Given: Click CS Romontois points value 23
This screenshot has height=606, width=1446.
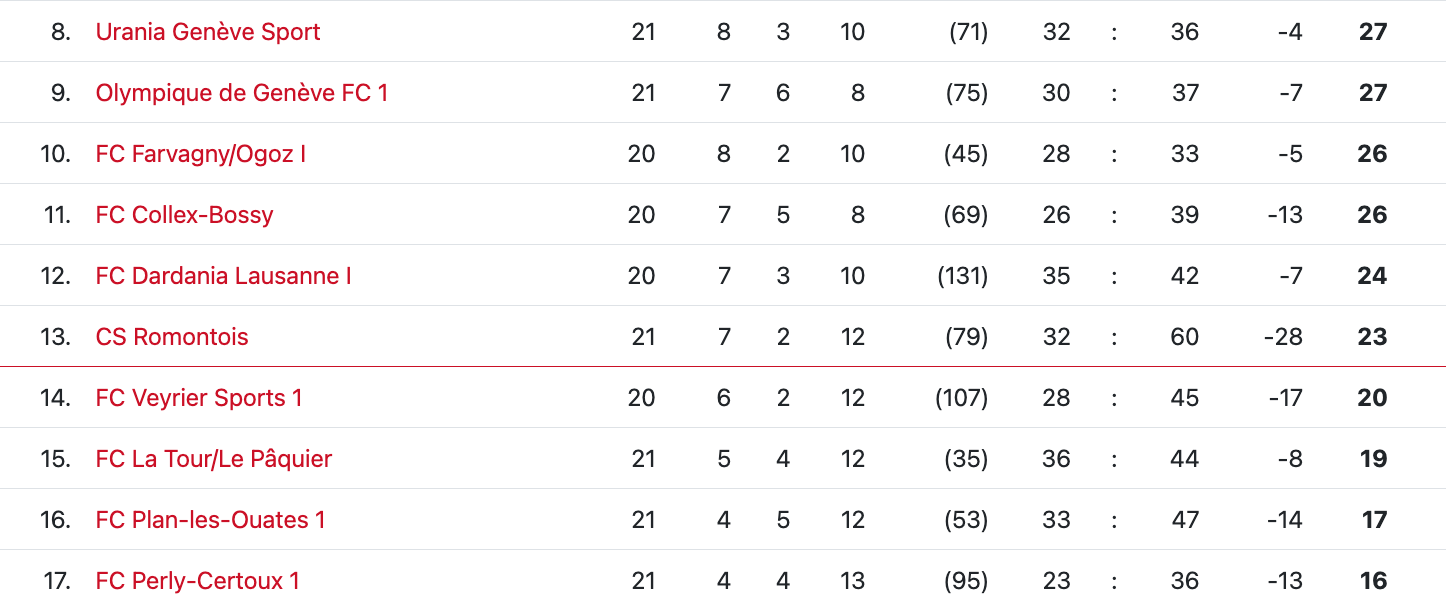Looking at the screenshot, I should point(1372,337).
